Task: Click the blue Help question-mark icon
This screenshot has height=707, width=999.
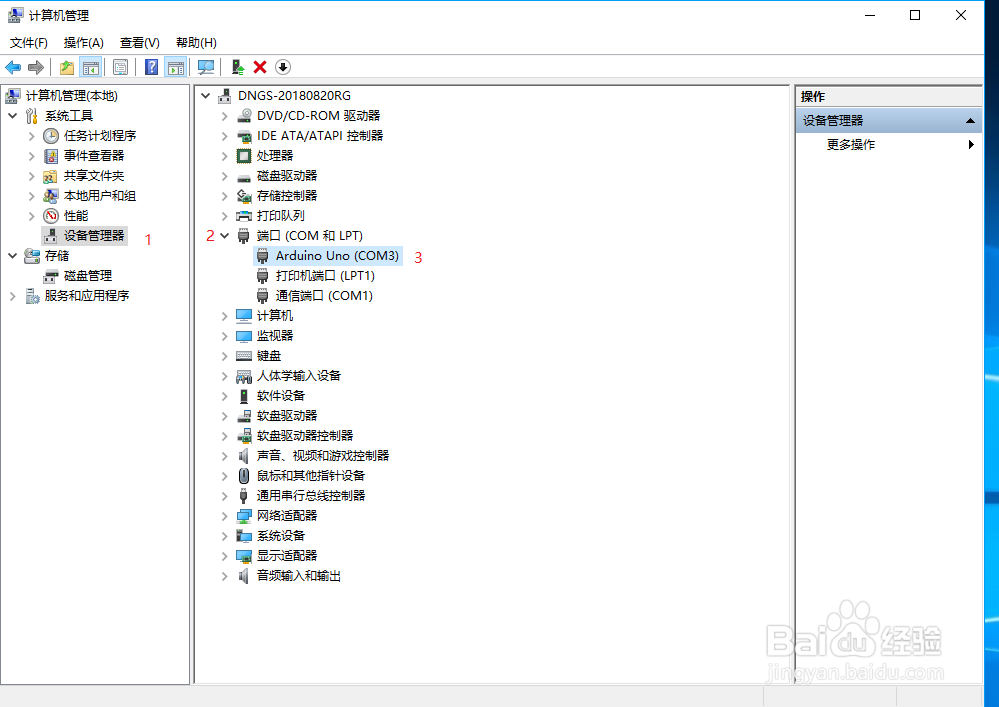Action: coord(151,67)
